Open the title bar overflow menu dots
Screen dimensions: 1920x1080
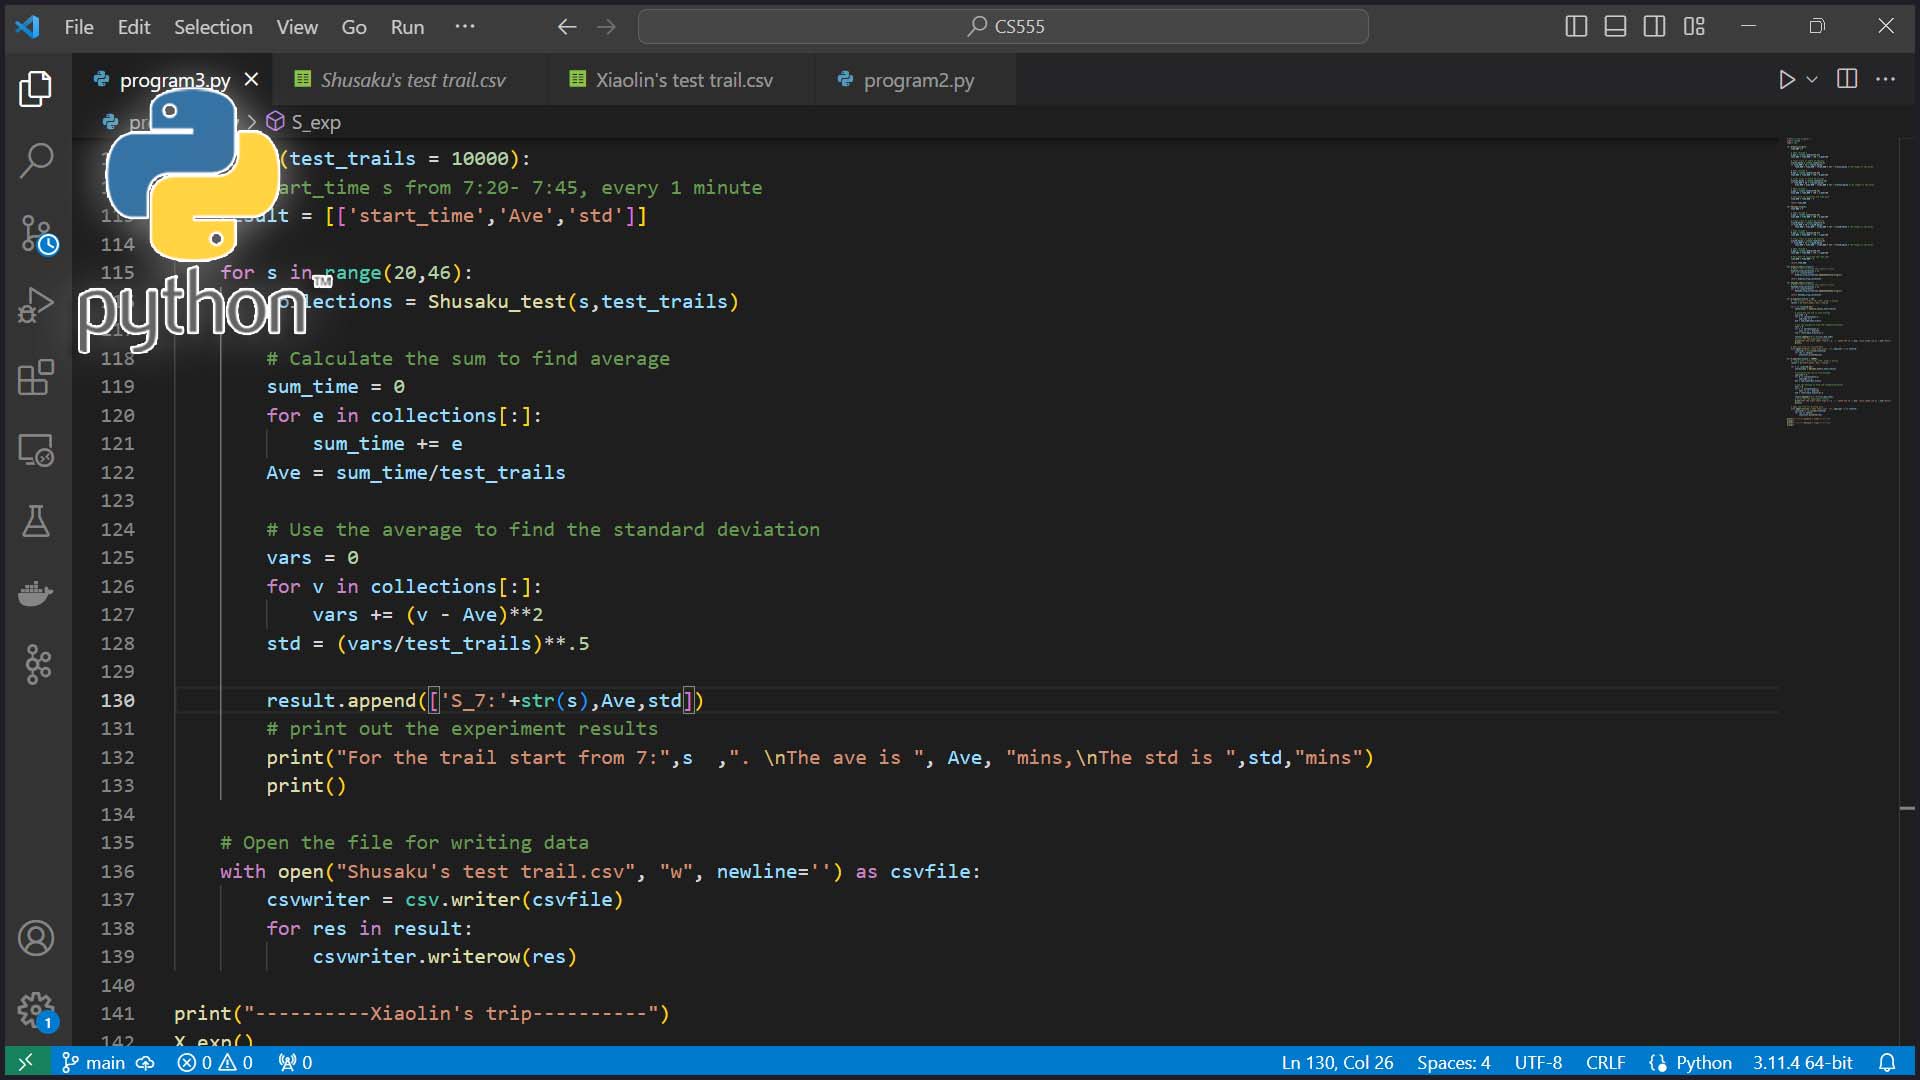pos(465,26)
